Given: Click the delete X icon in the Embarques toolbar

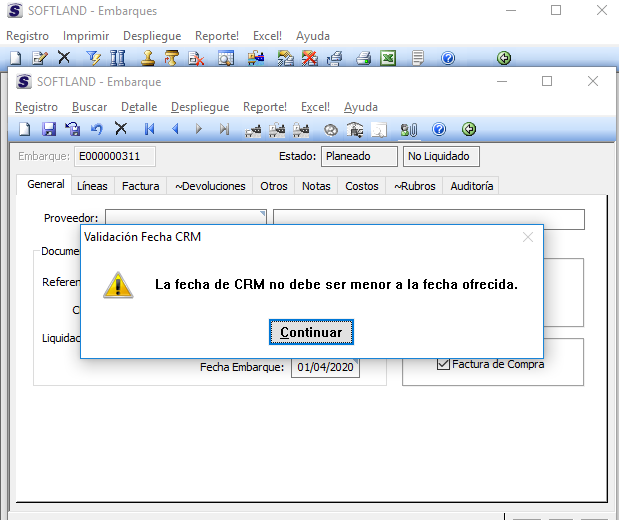Looking at the screenshot, I should point(64,57).
